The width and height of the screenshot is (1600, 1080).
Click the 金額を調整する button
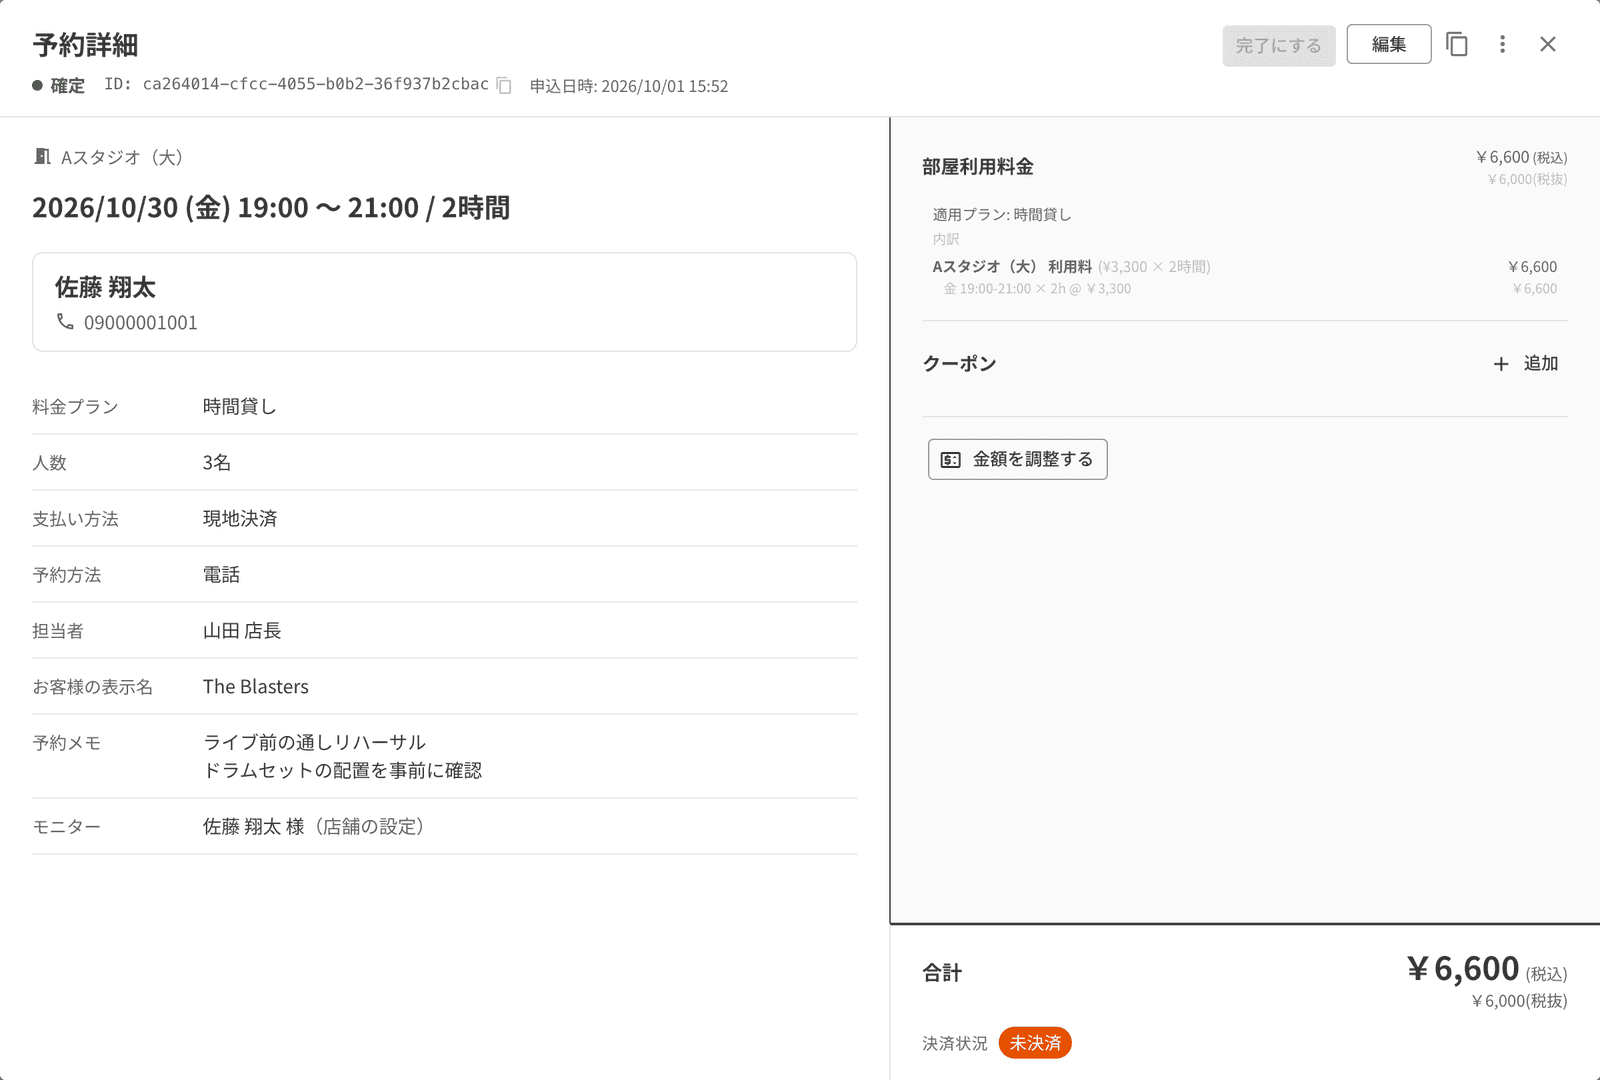pyautogui.click(x=1017, y=459)
